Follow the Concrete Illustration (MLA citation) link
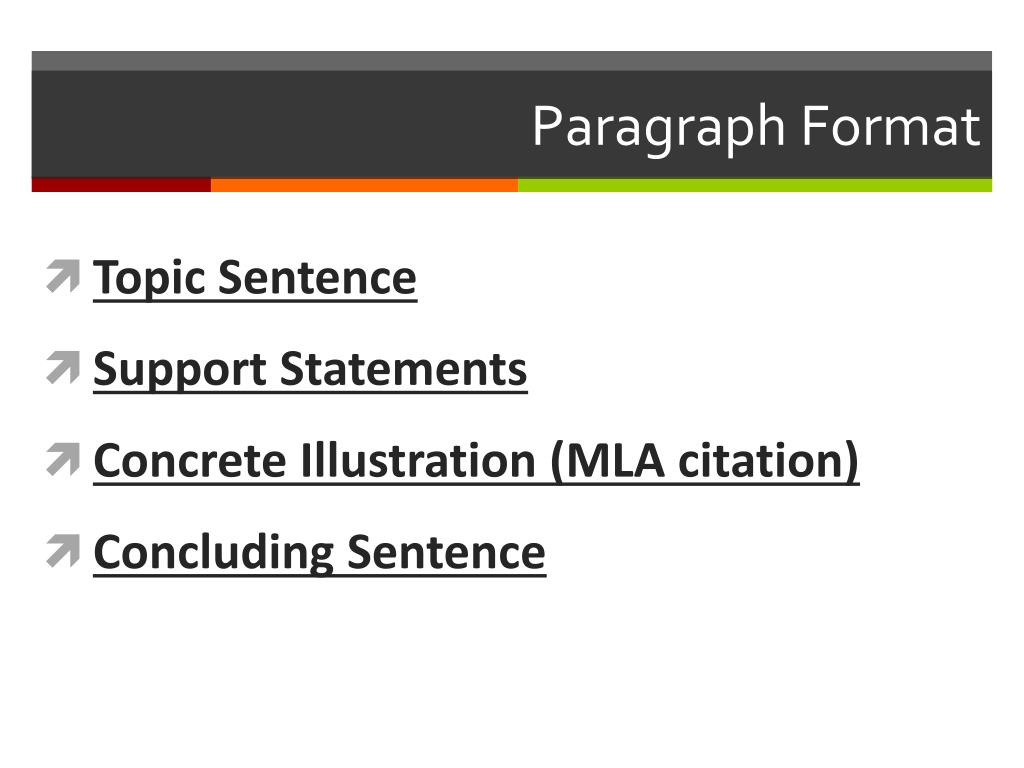The image size is (1024, 768). (476, 462)
